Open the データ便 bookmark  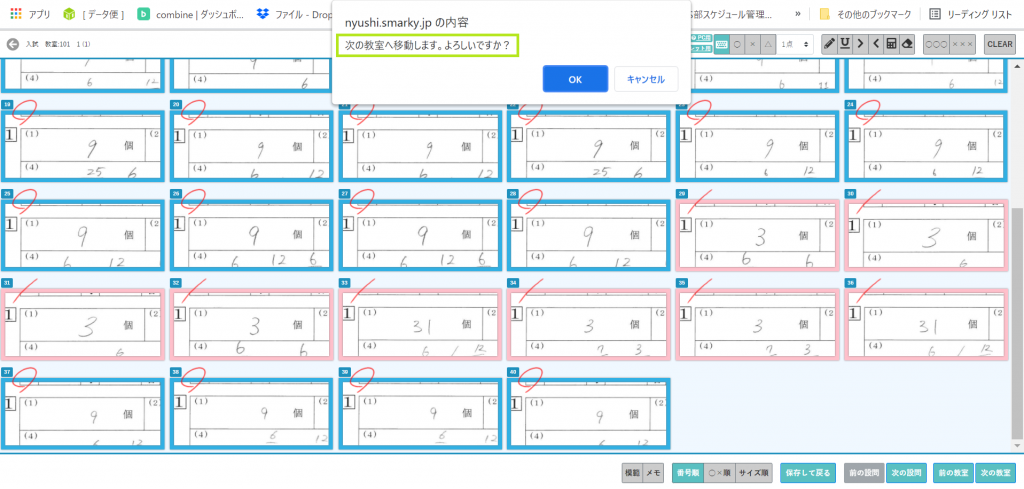(x=95, y=14)
